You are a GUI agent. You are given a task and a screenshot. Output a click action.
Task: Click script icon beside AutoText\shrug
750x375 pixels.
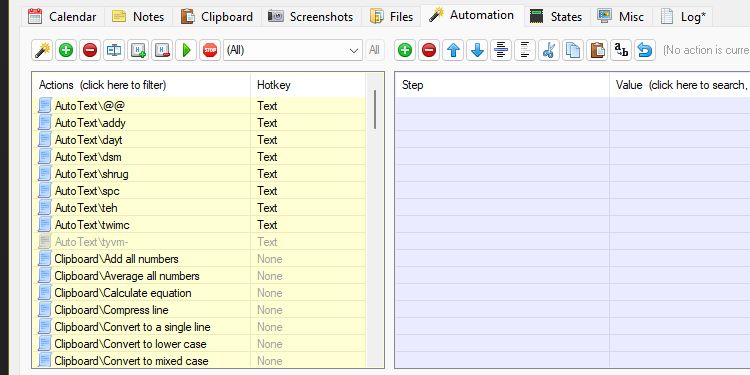(44, 174)
